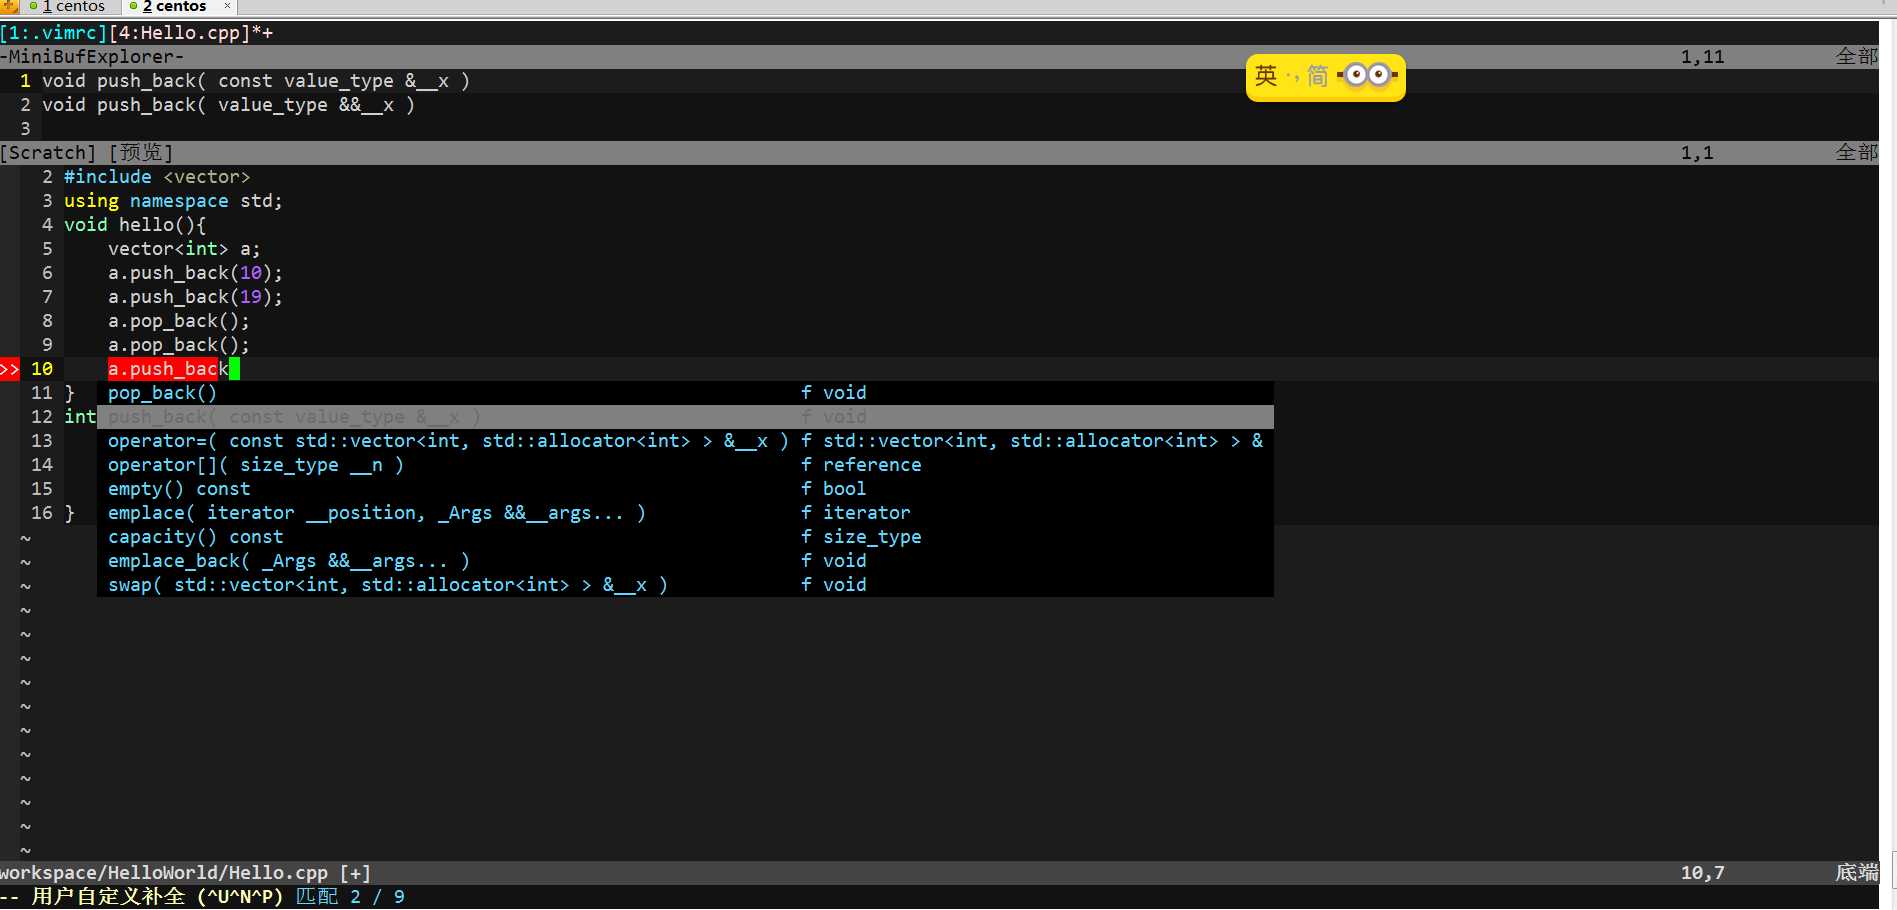Choose emplace_back( _Args &&__args... ) completion
Screen dimensions: 1897x910
(685, 561)
